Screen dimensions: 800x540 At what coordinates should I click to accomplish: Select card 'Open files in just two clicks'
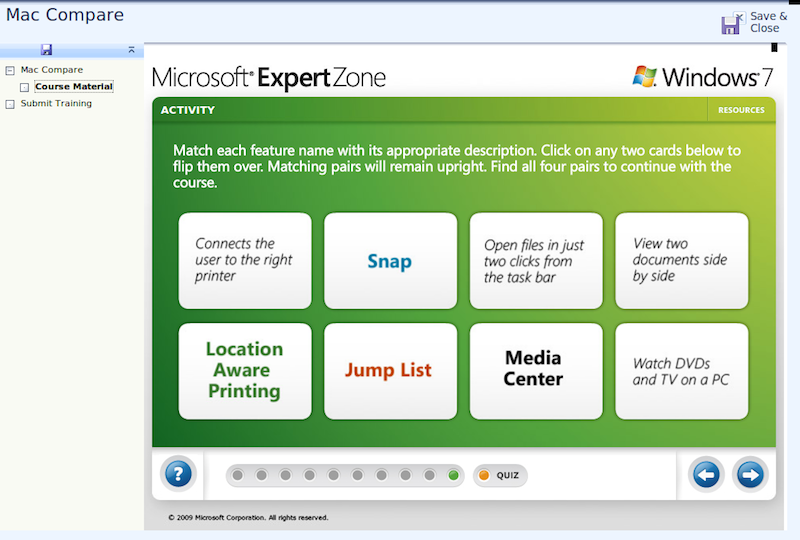536,261
